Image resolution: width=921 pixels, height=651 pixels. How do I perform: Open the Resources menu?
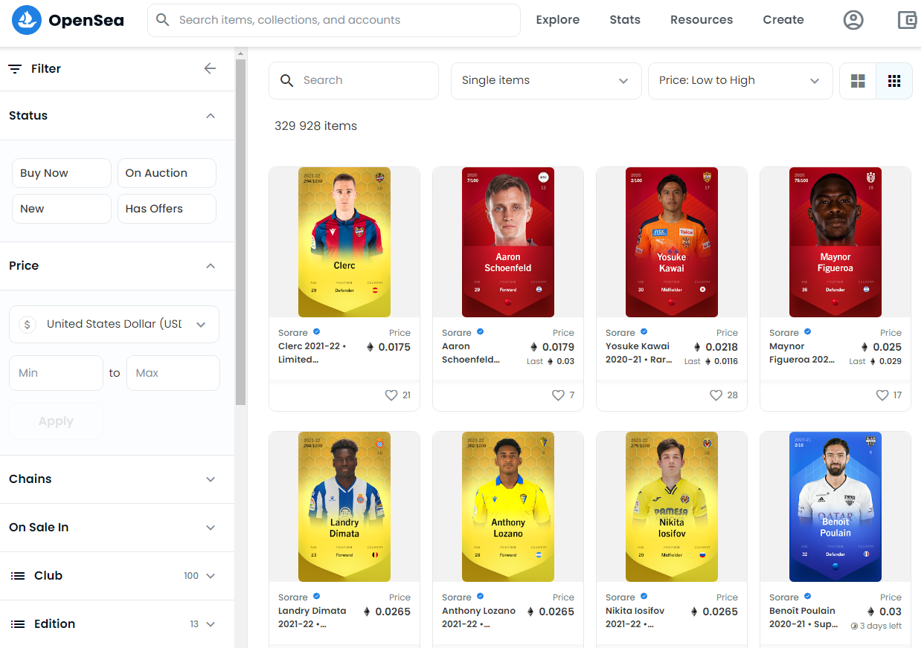(701, 20)
